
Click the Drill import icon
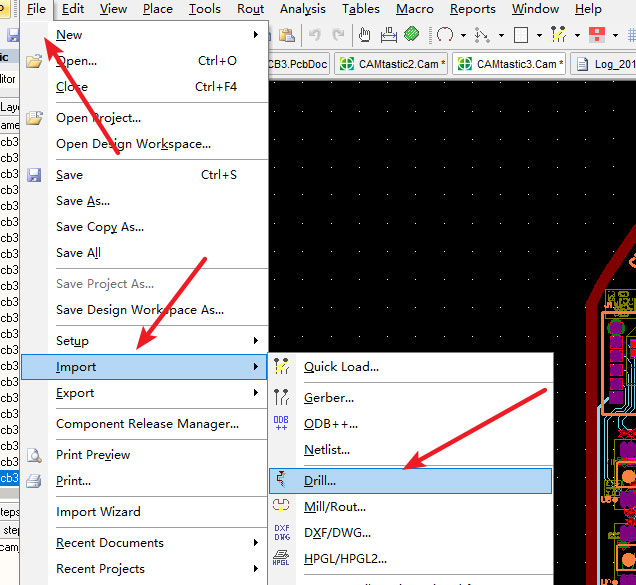coord(281,480)
